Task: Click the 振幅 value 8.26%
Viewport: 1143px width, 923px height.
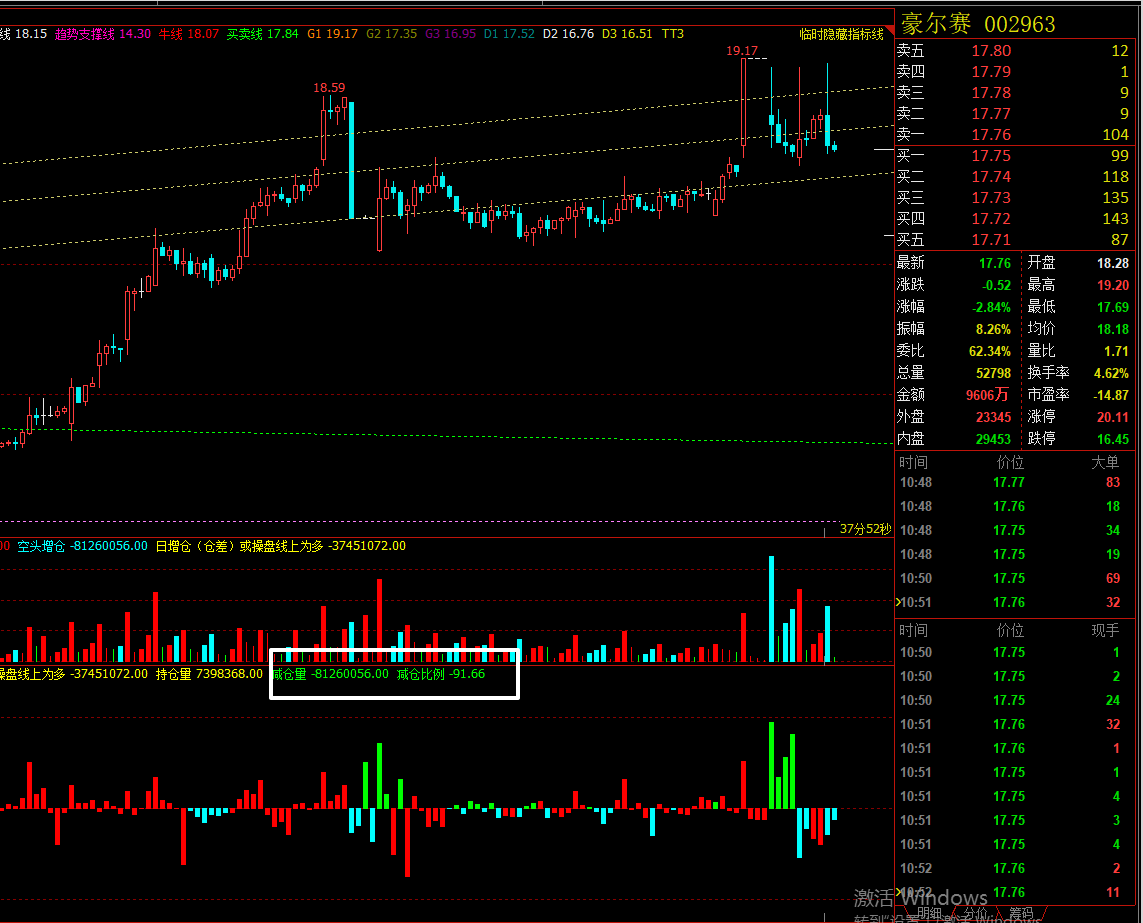Action: tap(993, 329)
